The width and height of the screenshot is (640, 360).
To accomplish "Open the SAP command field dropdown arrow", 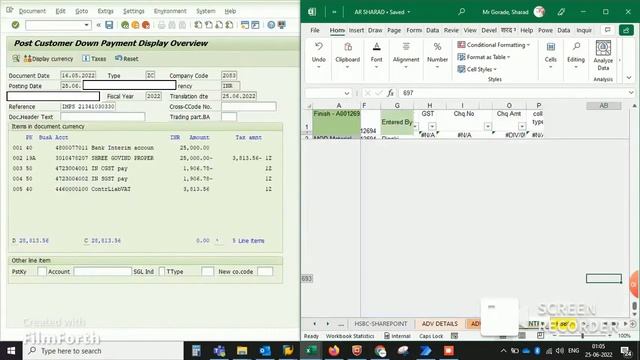I will [87, 25].
